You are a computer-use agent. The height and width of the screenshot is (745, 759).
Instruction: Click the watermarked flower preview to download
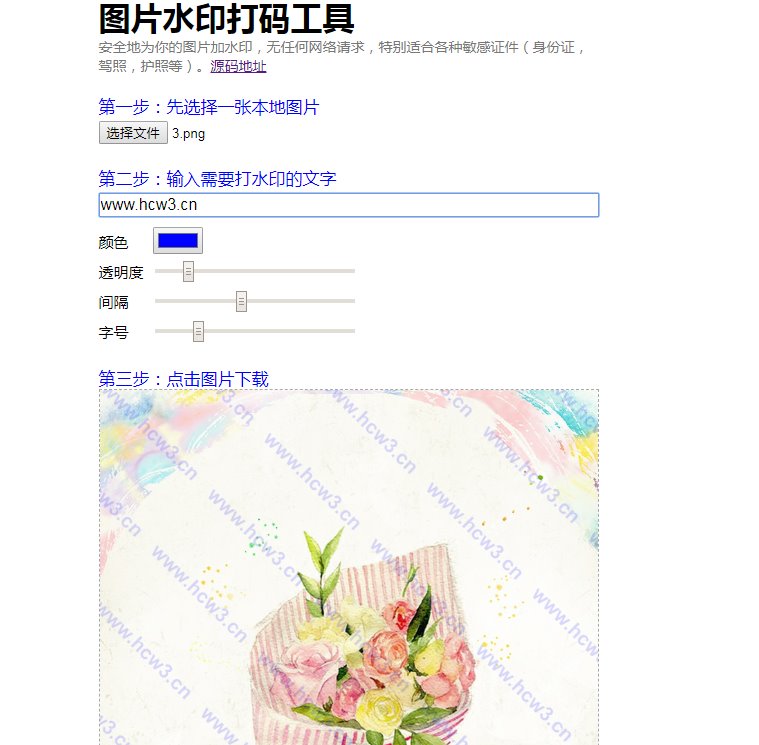tap(349, 567)
